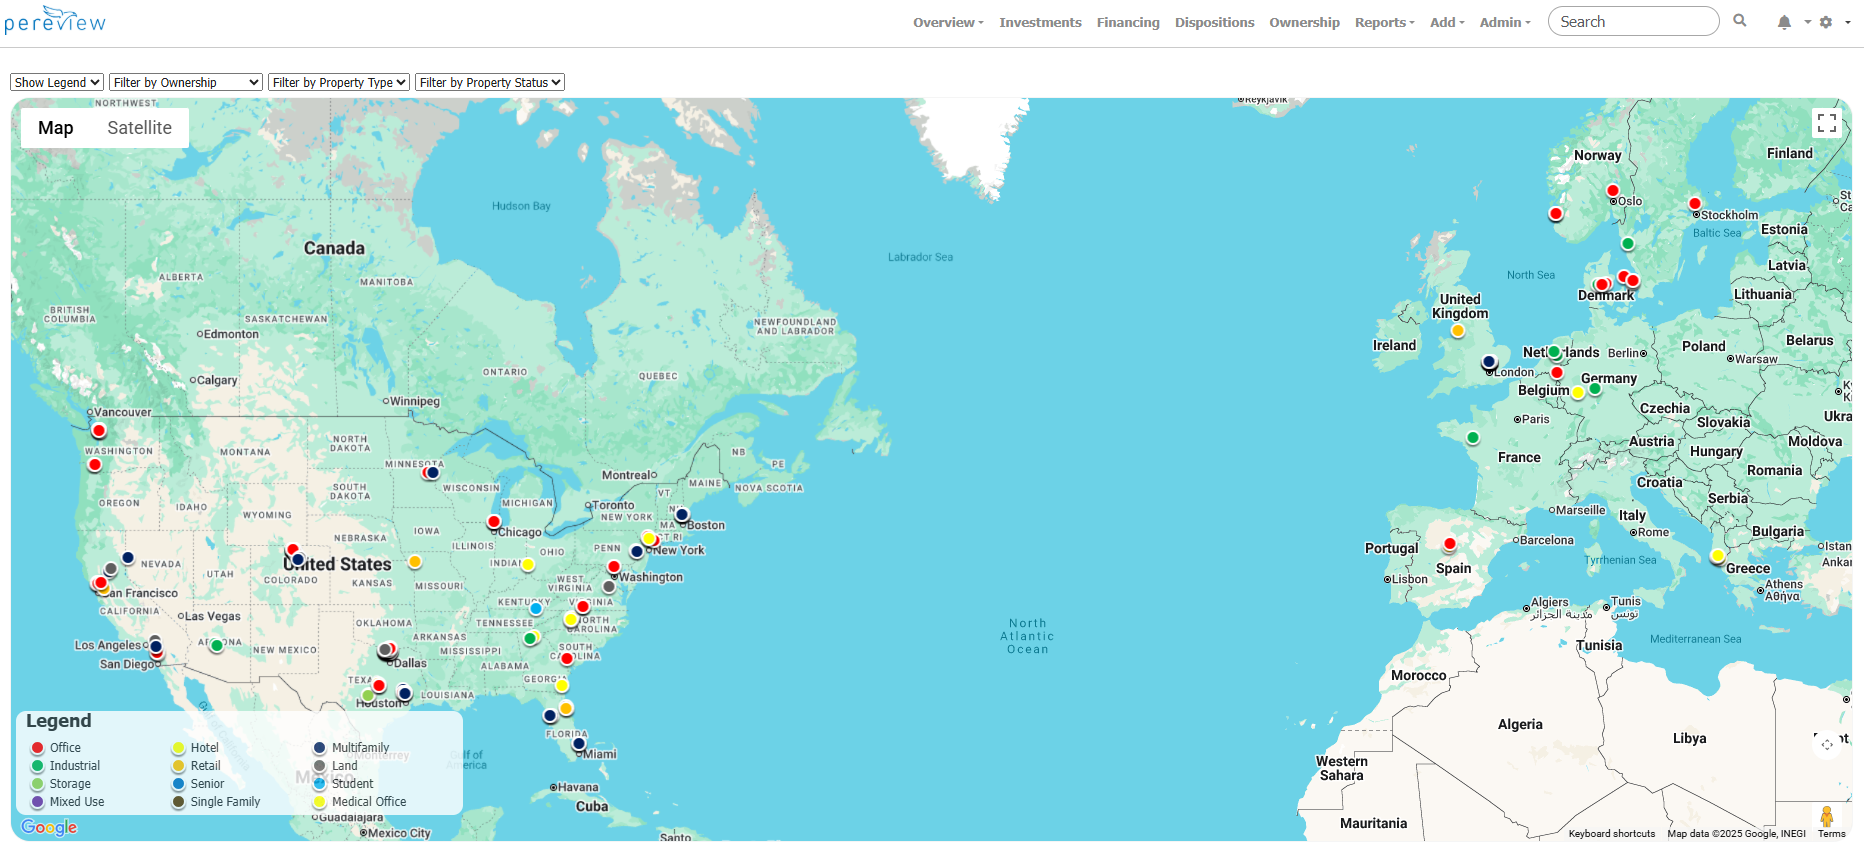Screen dimensions: 1864x849
Task: Open the map Terms link
Action: pyautogui.click(x=1831, y=834)
